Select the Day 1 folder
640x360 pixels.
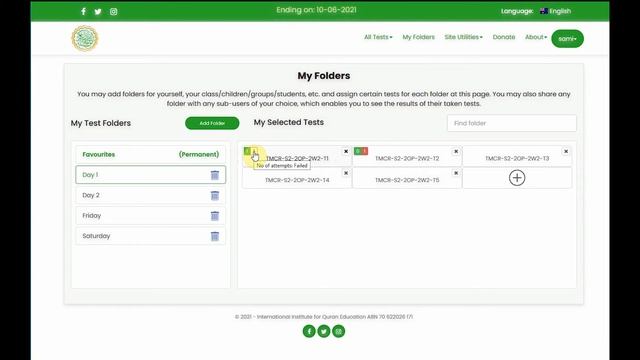[151, 175]
